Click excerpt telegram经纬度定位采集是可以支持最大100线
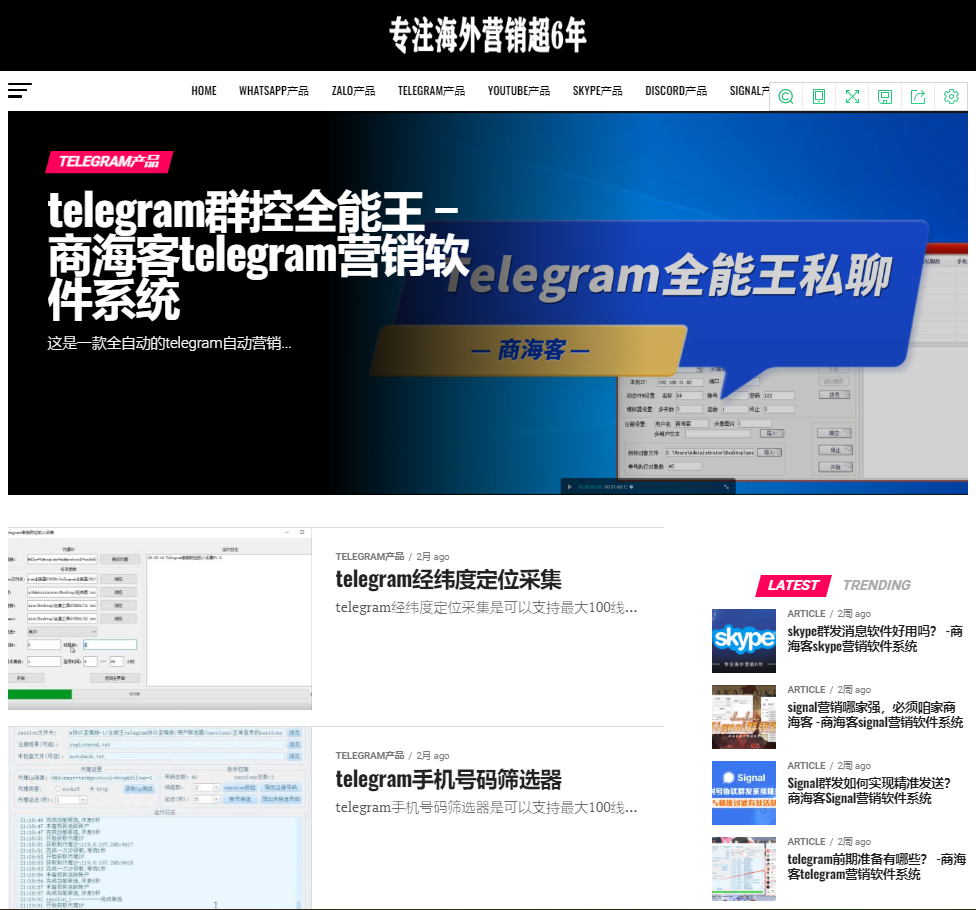Viewport: 976px width, 910px height. click(x=486, y=607)
